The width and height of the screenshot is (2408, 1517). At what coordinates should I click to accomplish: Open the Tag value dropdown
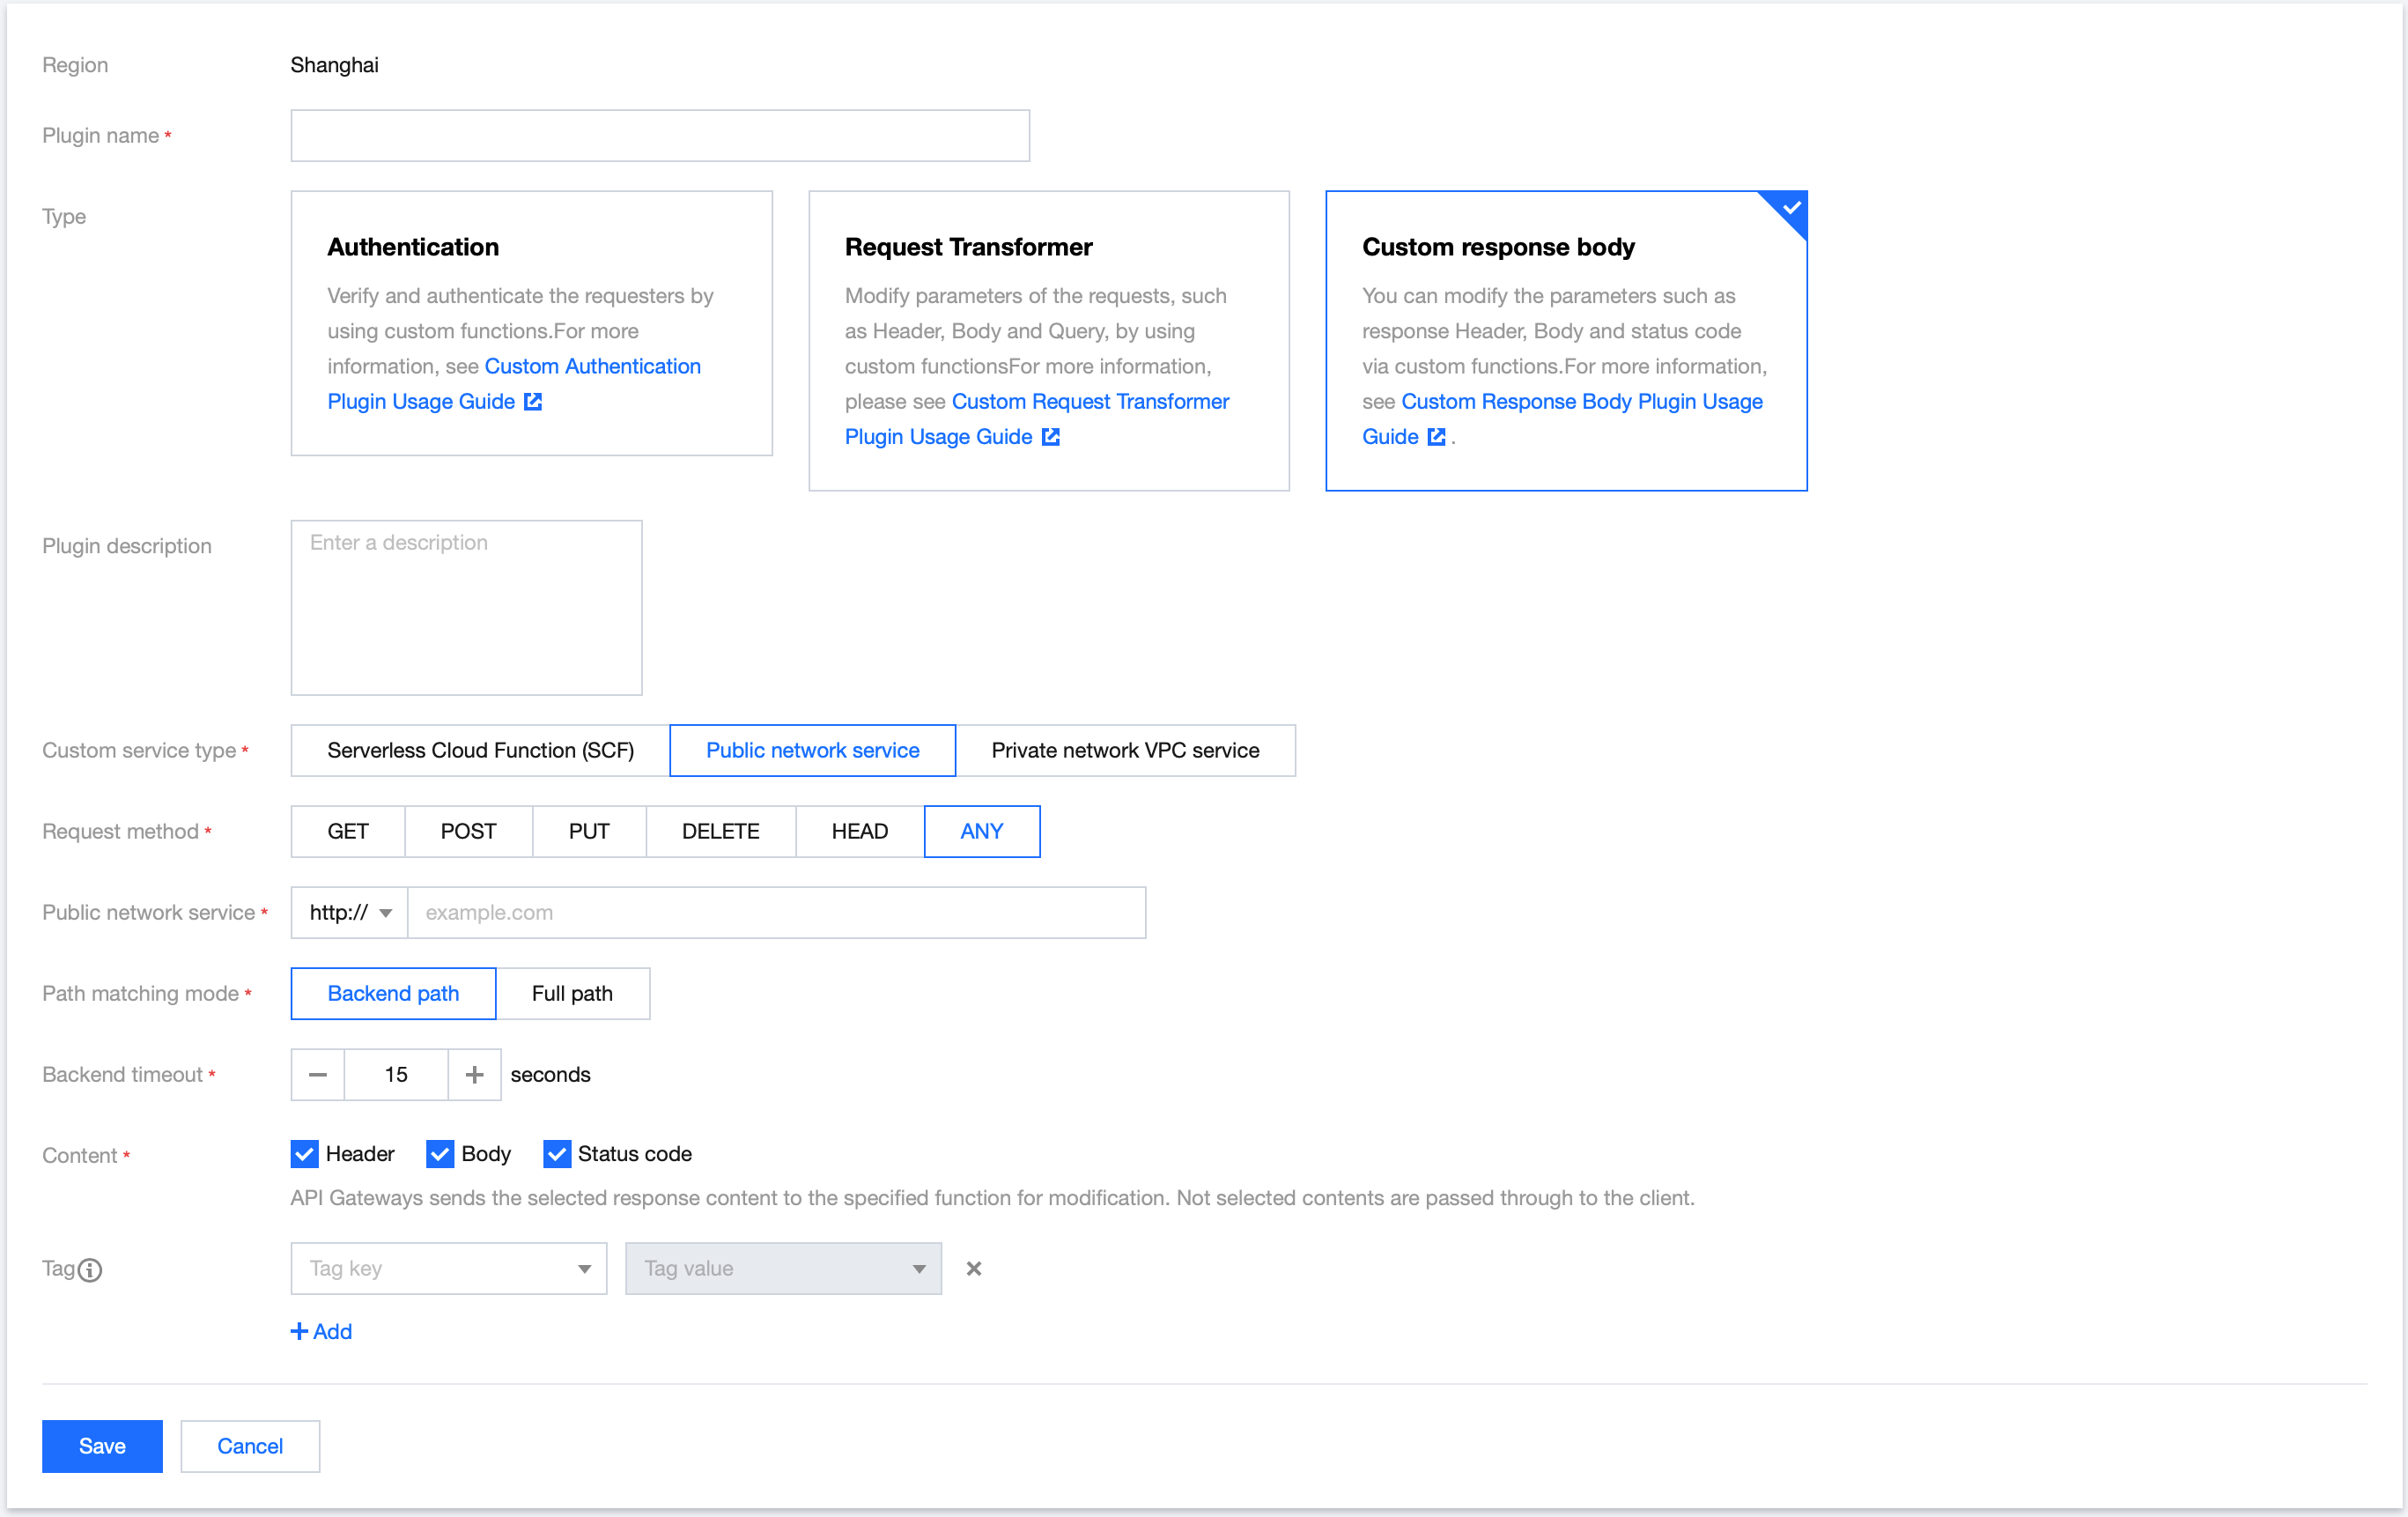[x=783, y=1269]
